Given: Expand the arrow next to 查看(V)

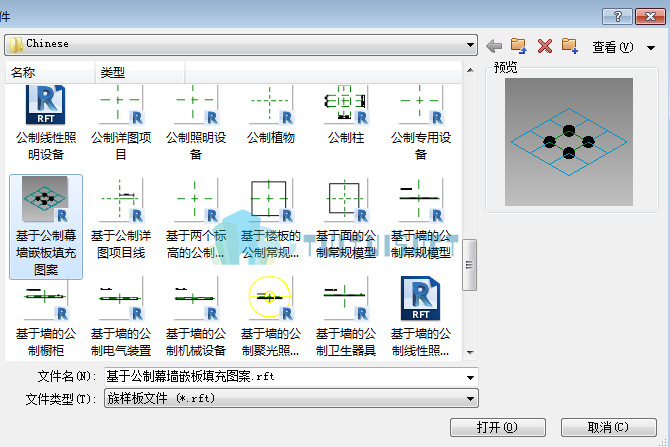Looking at the screenshot, I should click(651, 47).
